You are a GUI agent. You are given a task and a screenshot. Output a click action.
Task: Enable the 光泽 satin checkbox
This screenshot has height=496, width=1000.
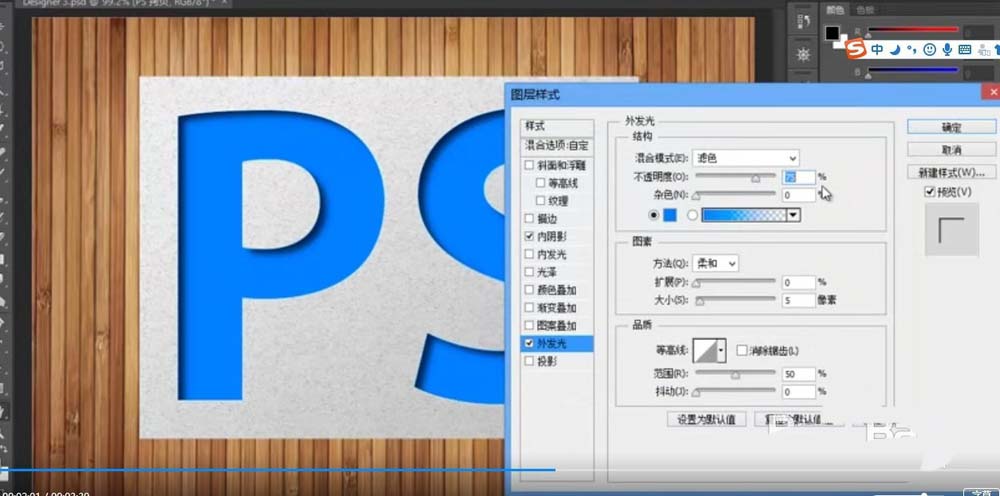coord(529,272)
